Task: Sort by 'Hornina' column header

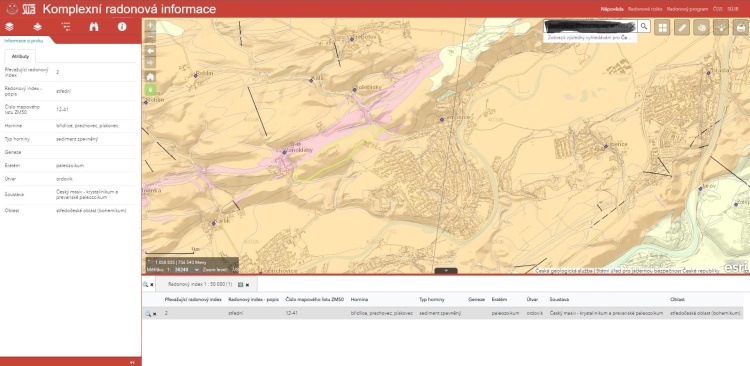Action: [359, 299]
